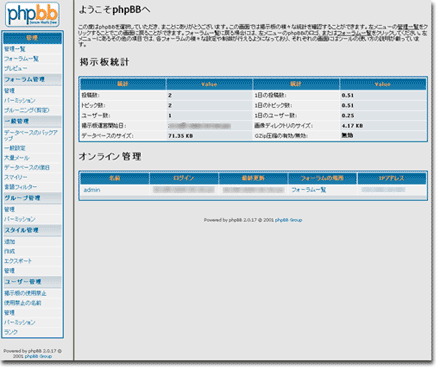Open 使用禁止の名前 link
This screenshot has width=440, height=369.
point(23,303)
